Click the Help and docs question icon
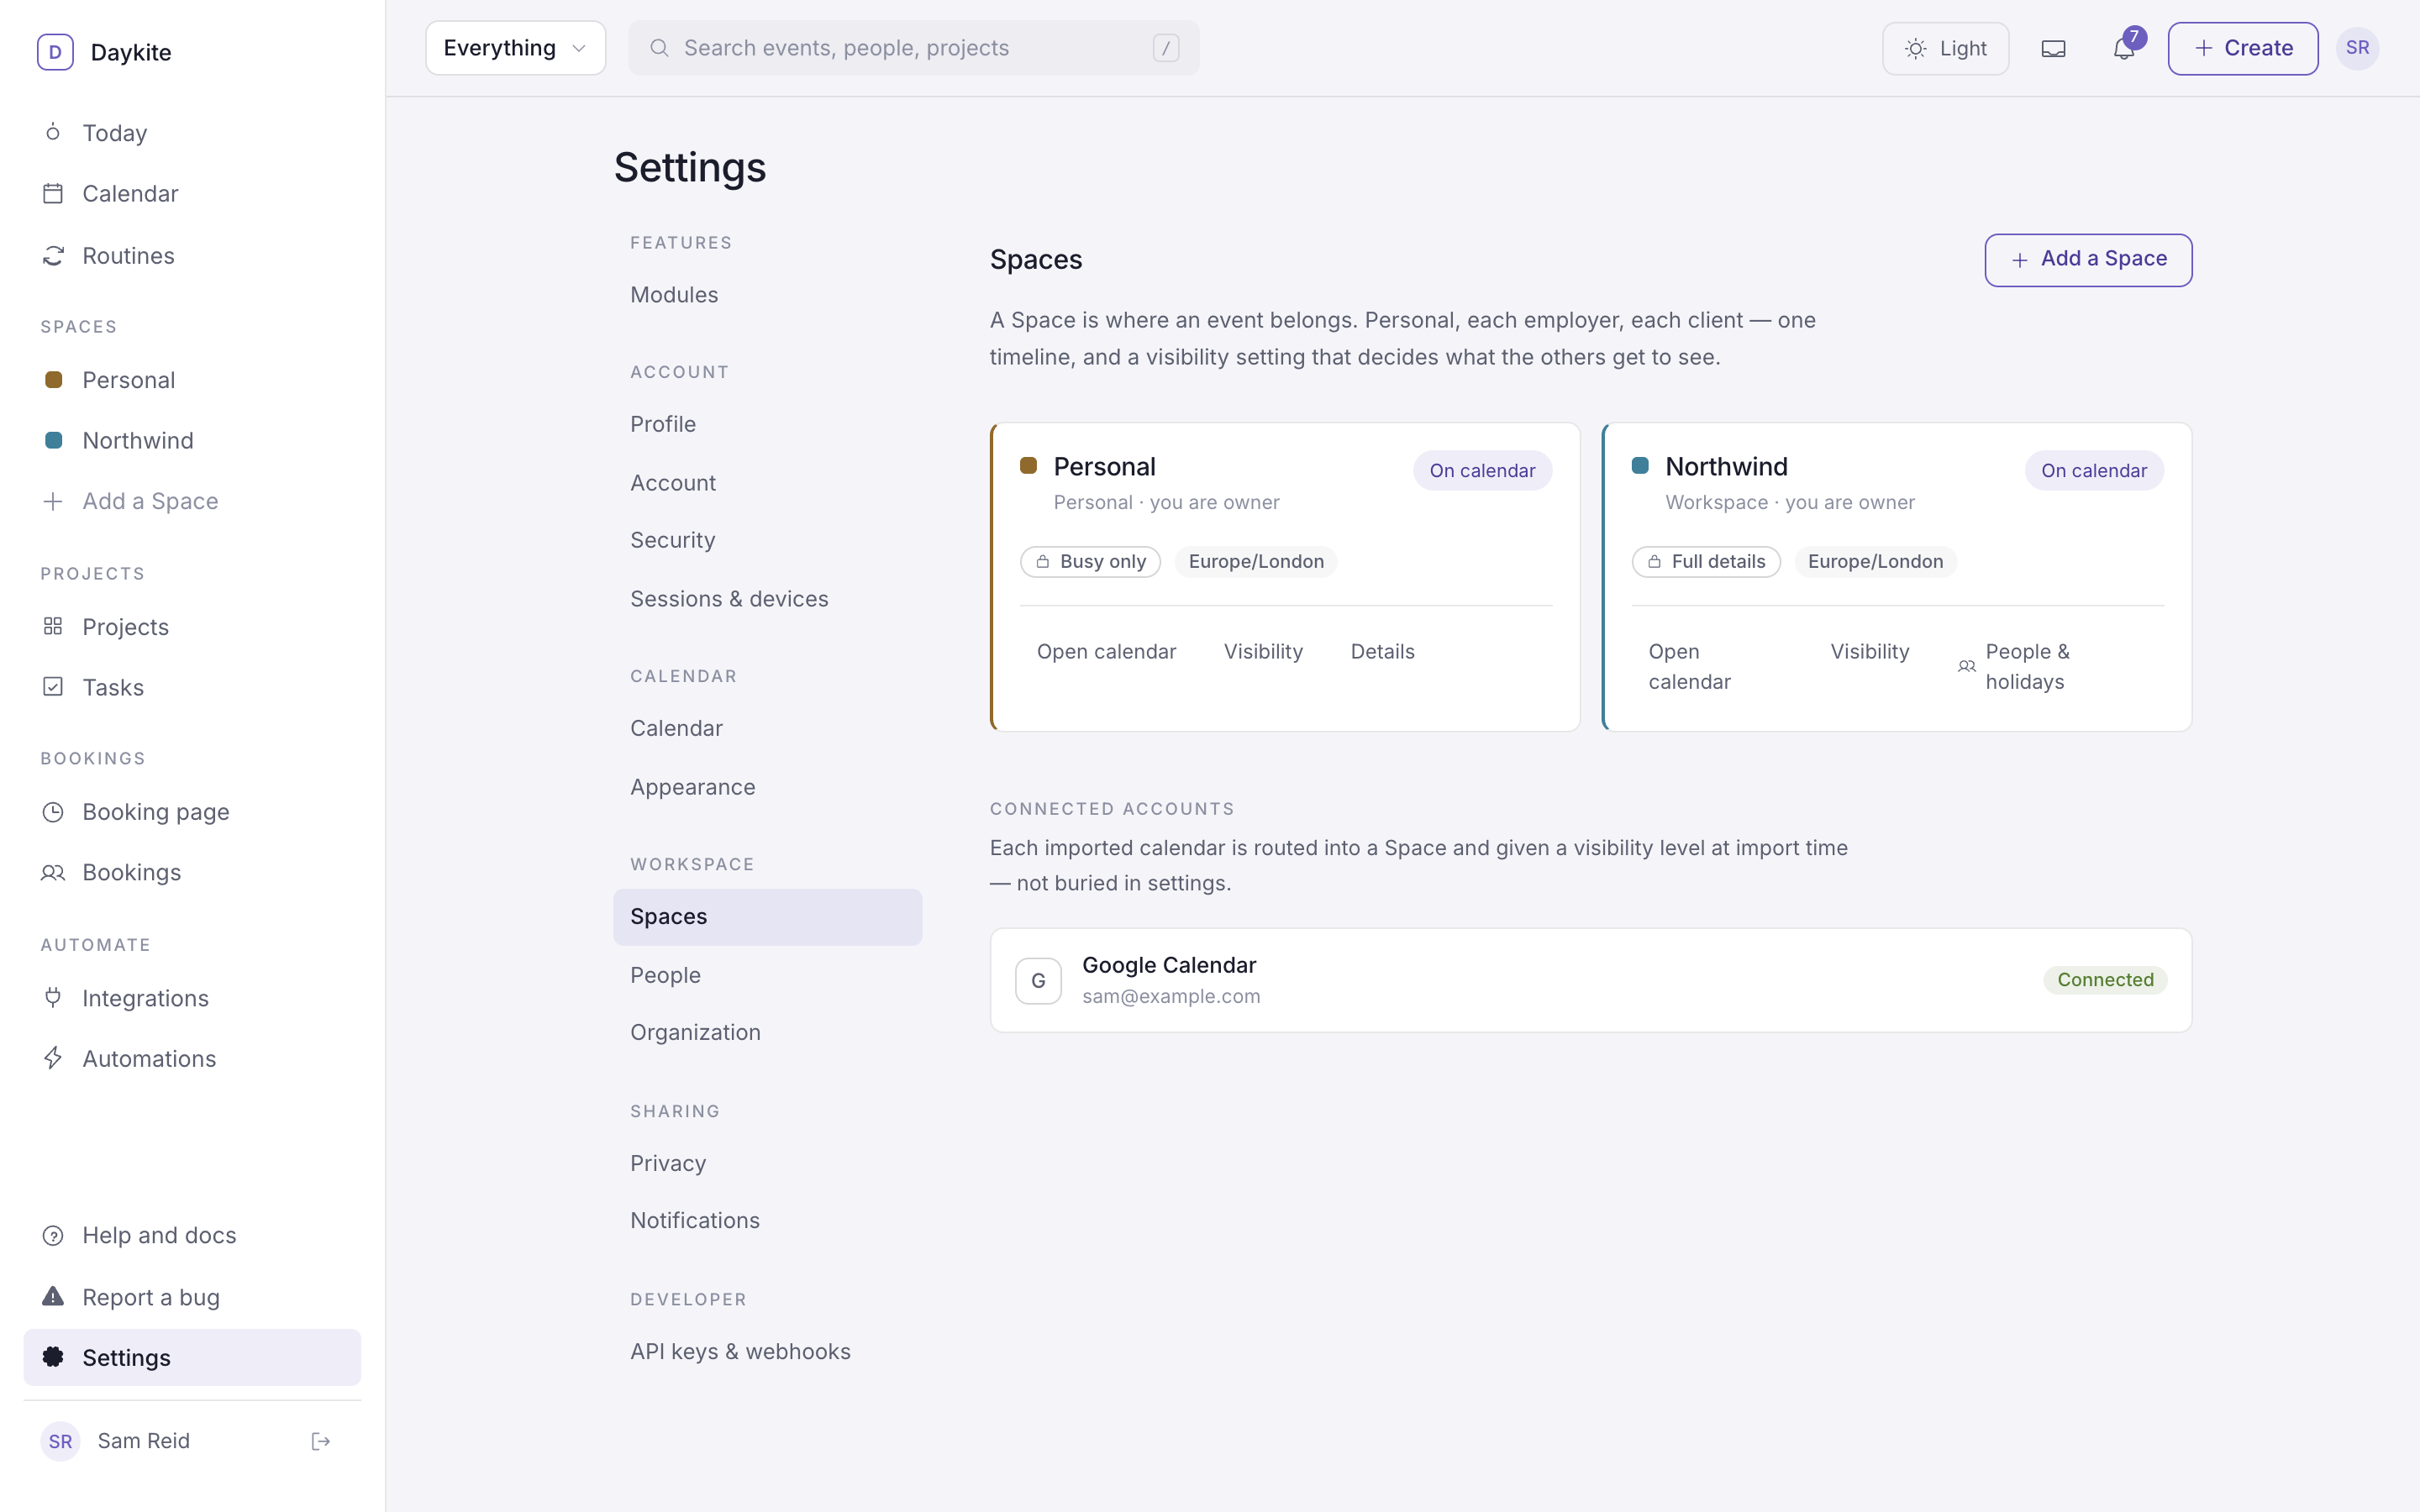Image resolution: width=2420 pixels, height=1512 pixels. pos(53,1236)
